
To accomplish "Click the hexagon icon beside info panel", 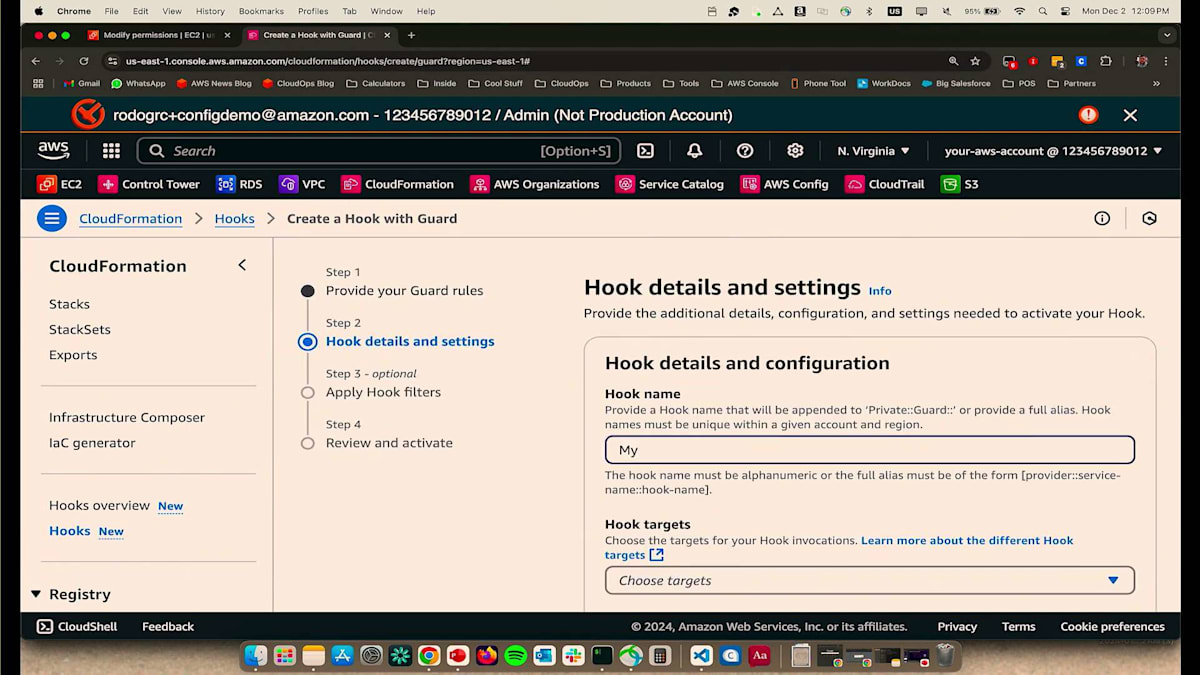I will coord(1149,218).
